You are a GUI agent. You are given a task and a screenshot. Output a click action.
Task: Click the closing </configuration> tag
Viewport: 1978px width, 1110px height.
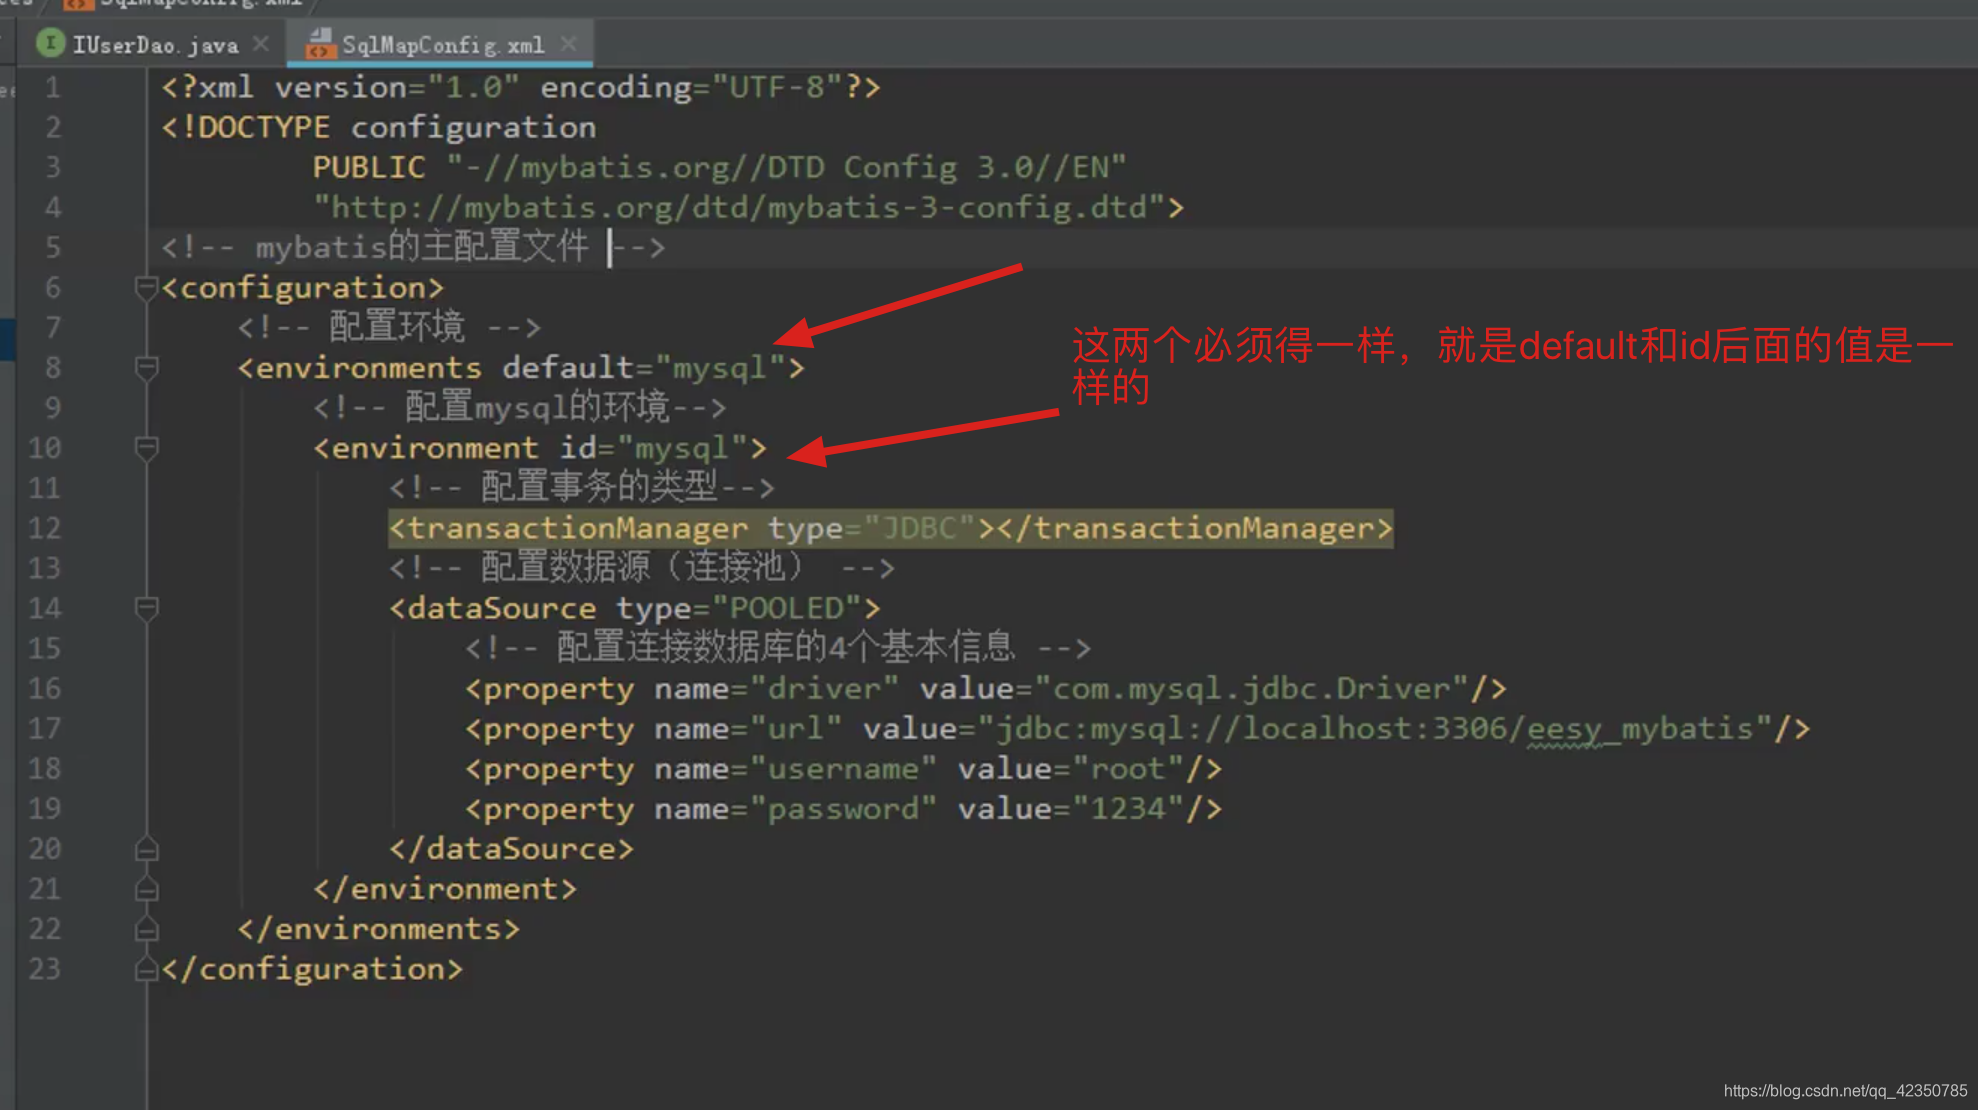click(312, 969)
